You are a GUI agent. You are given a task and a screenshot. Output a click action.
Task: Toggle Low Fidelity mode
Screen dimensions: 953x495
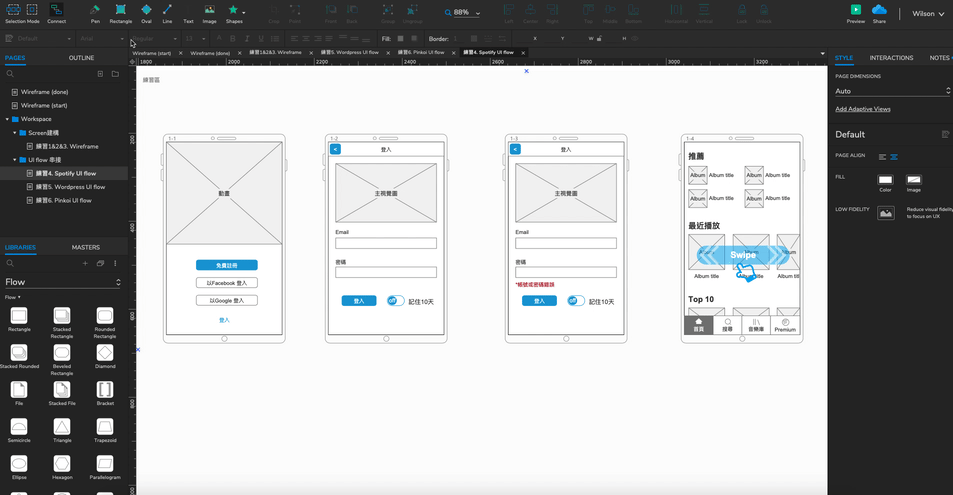tap(886, 213)
